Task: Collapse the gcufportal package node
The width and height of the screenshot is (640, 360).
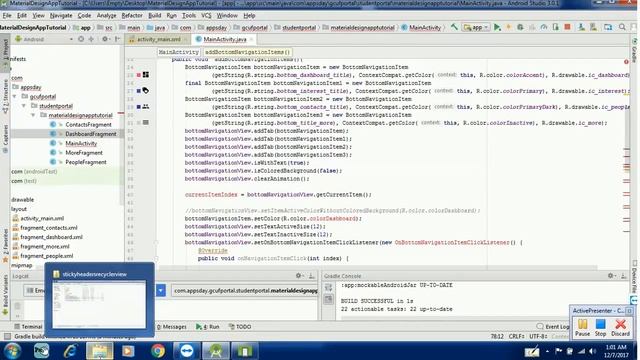Action: 15,97
